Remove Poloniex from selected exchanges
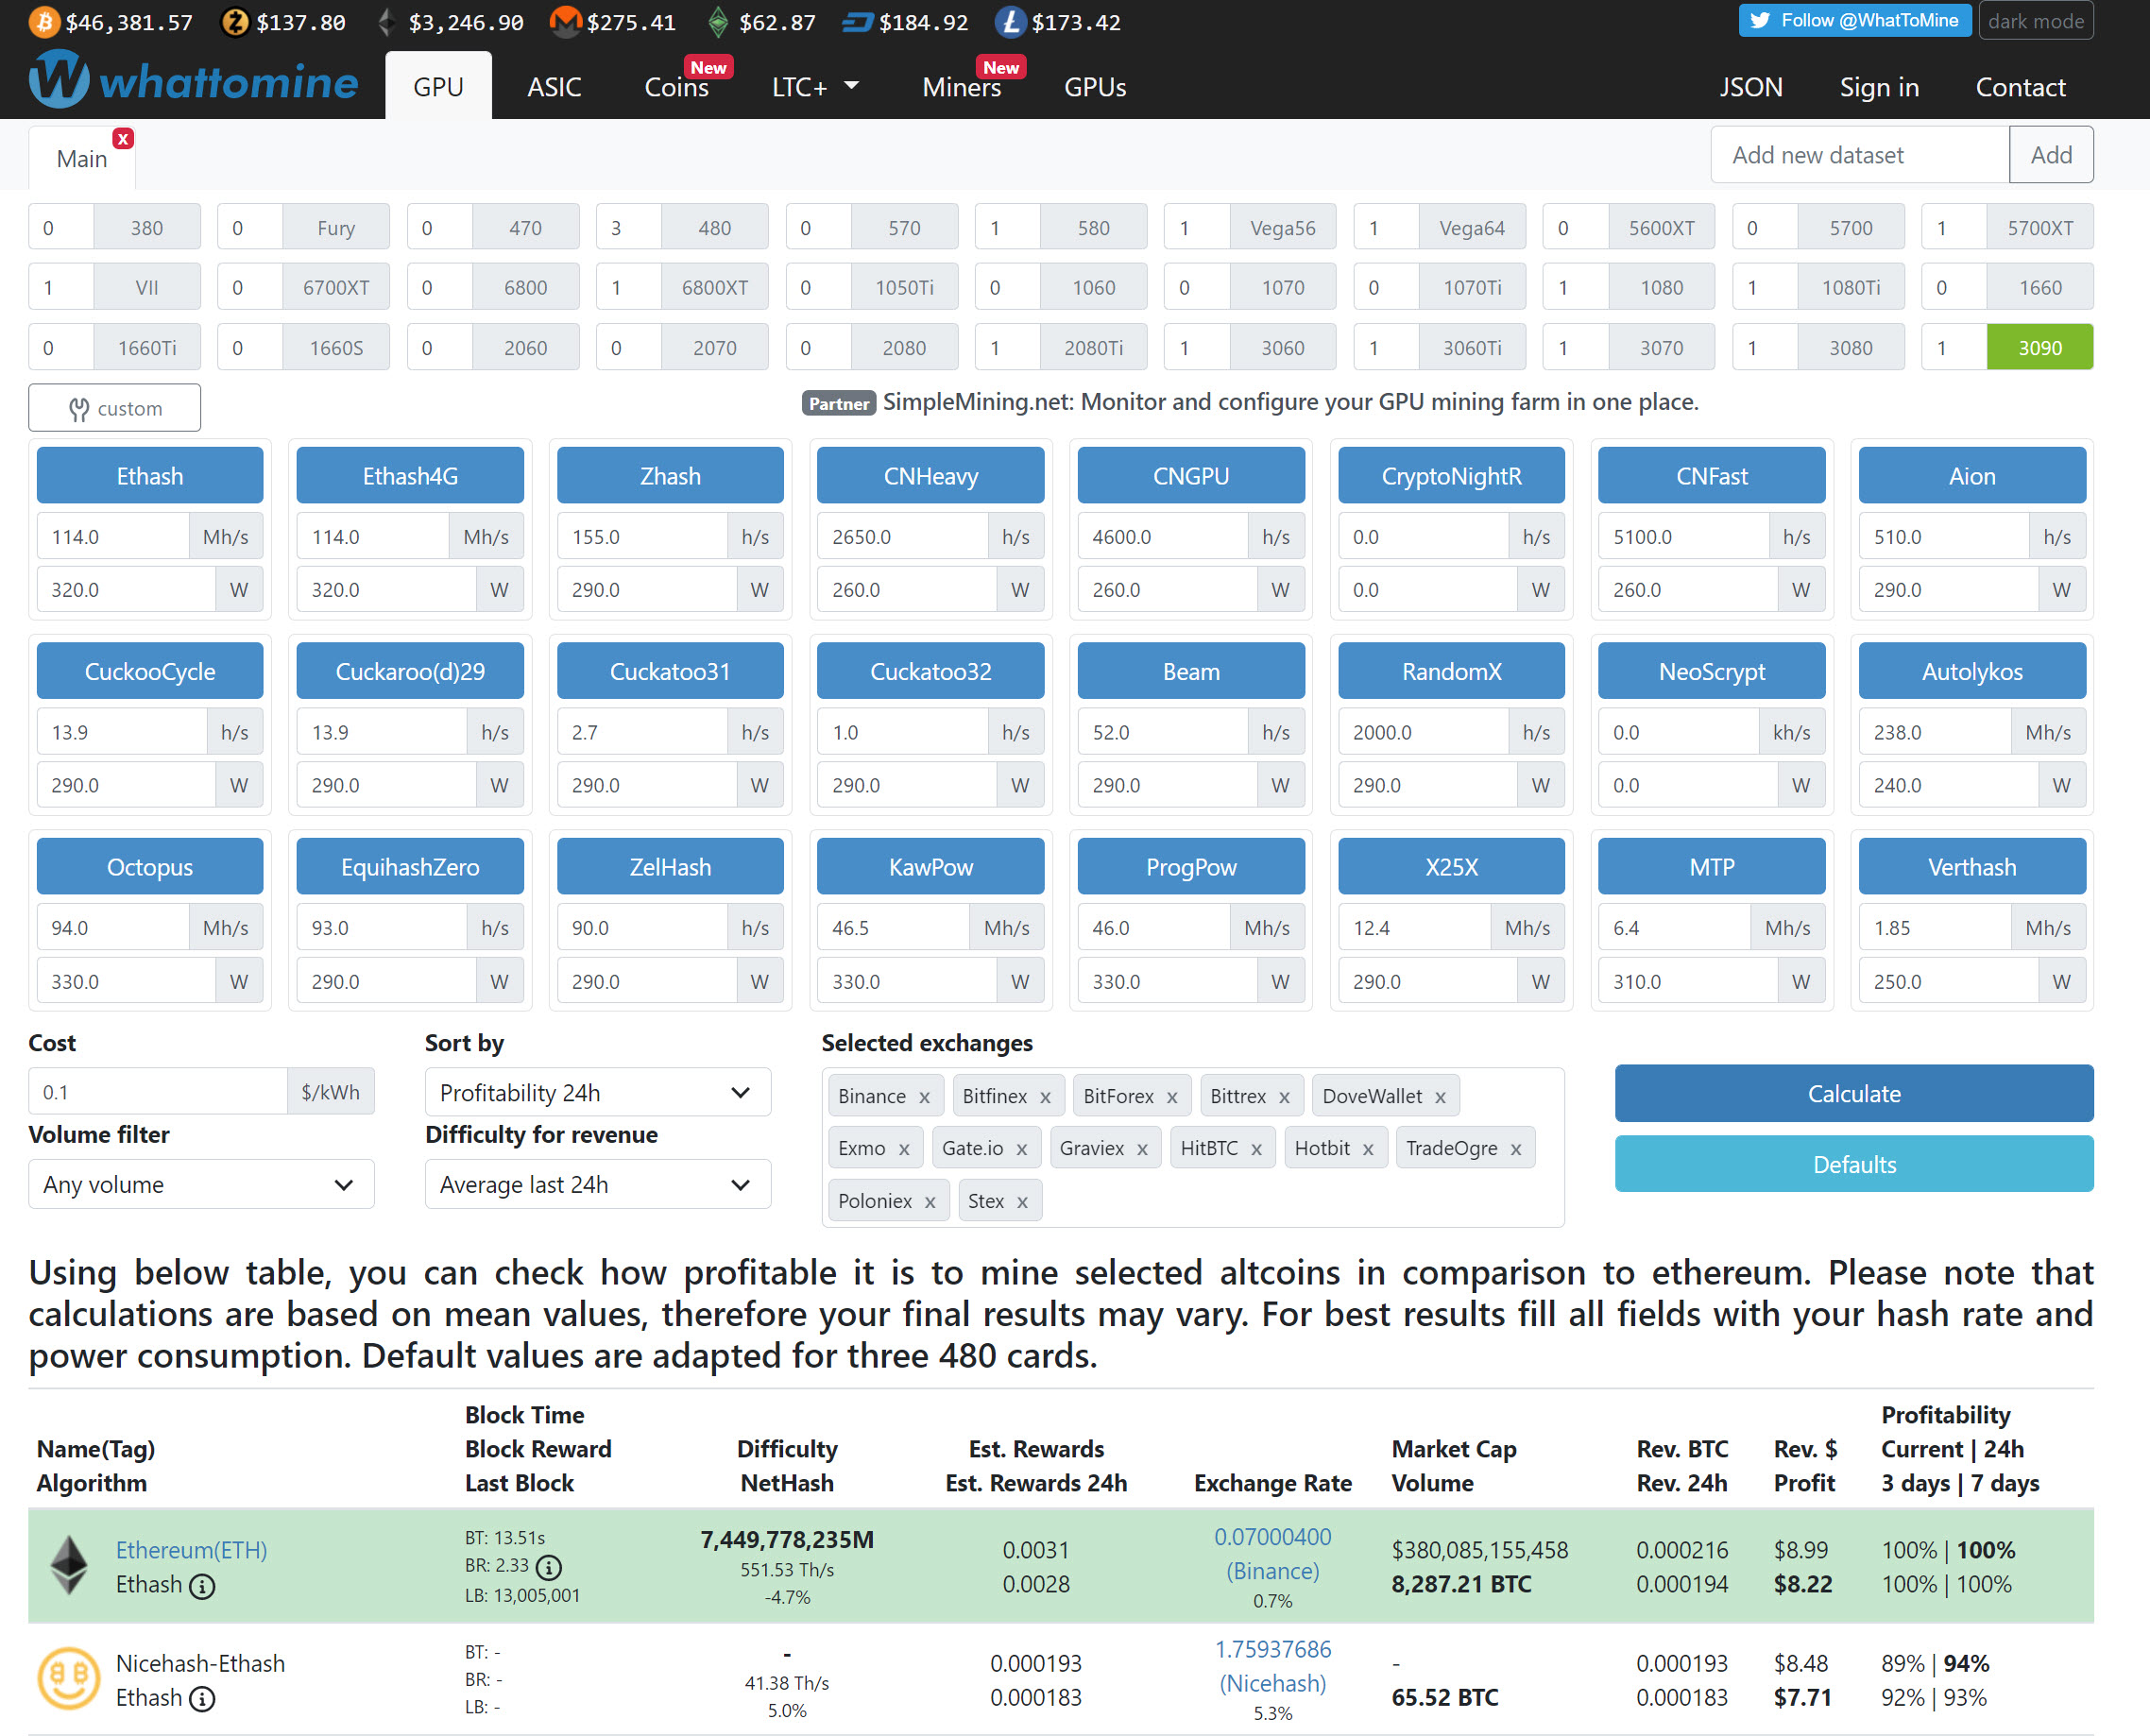 (x=930, y=1202)
